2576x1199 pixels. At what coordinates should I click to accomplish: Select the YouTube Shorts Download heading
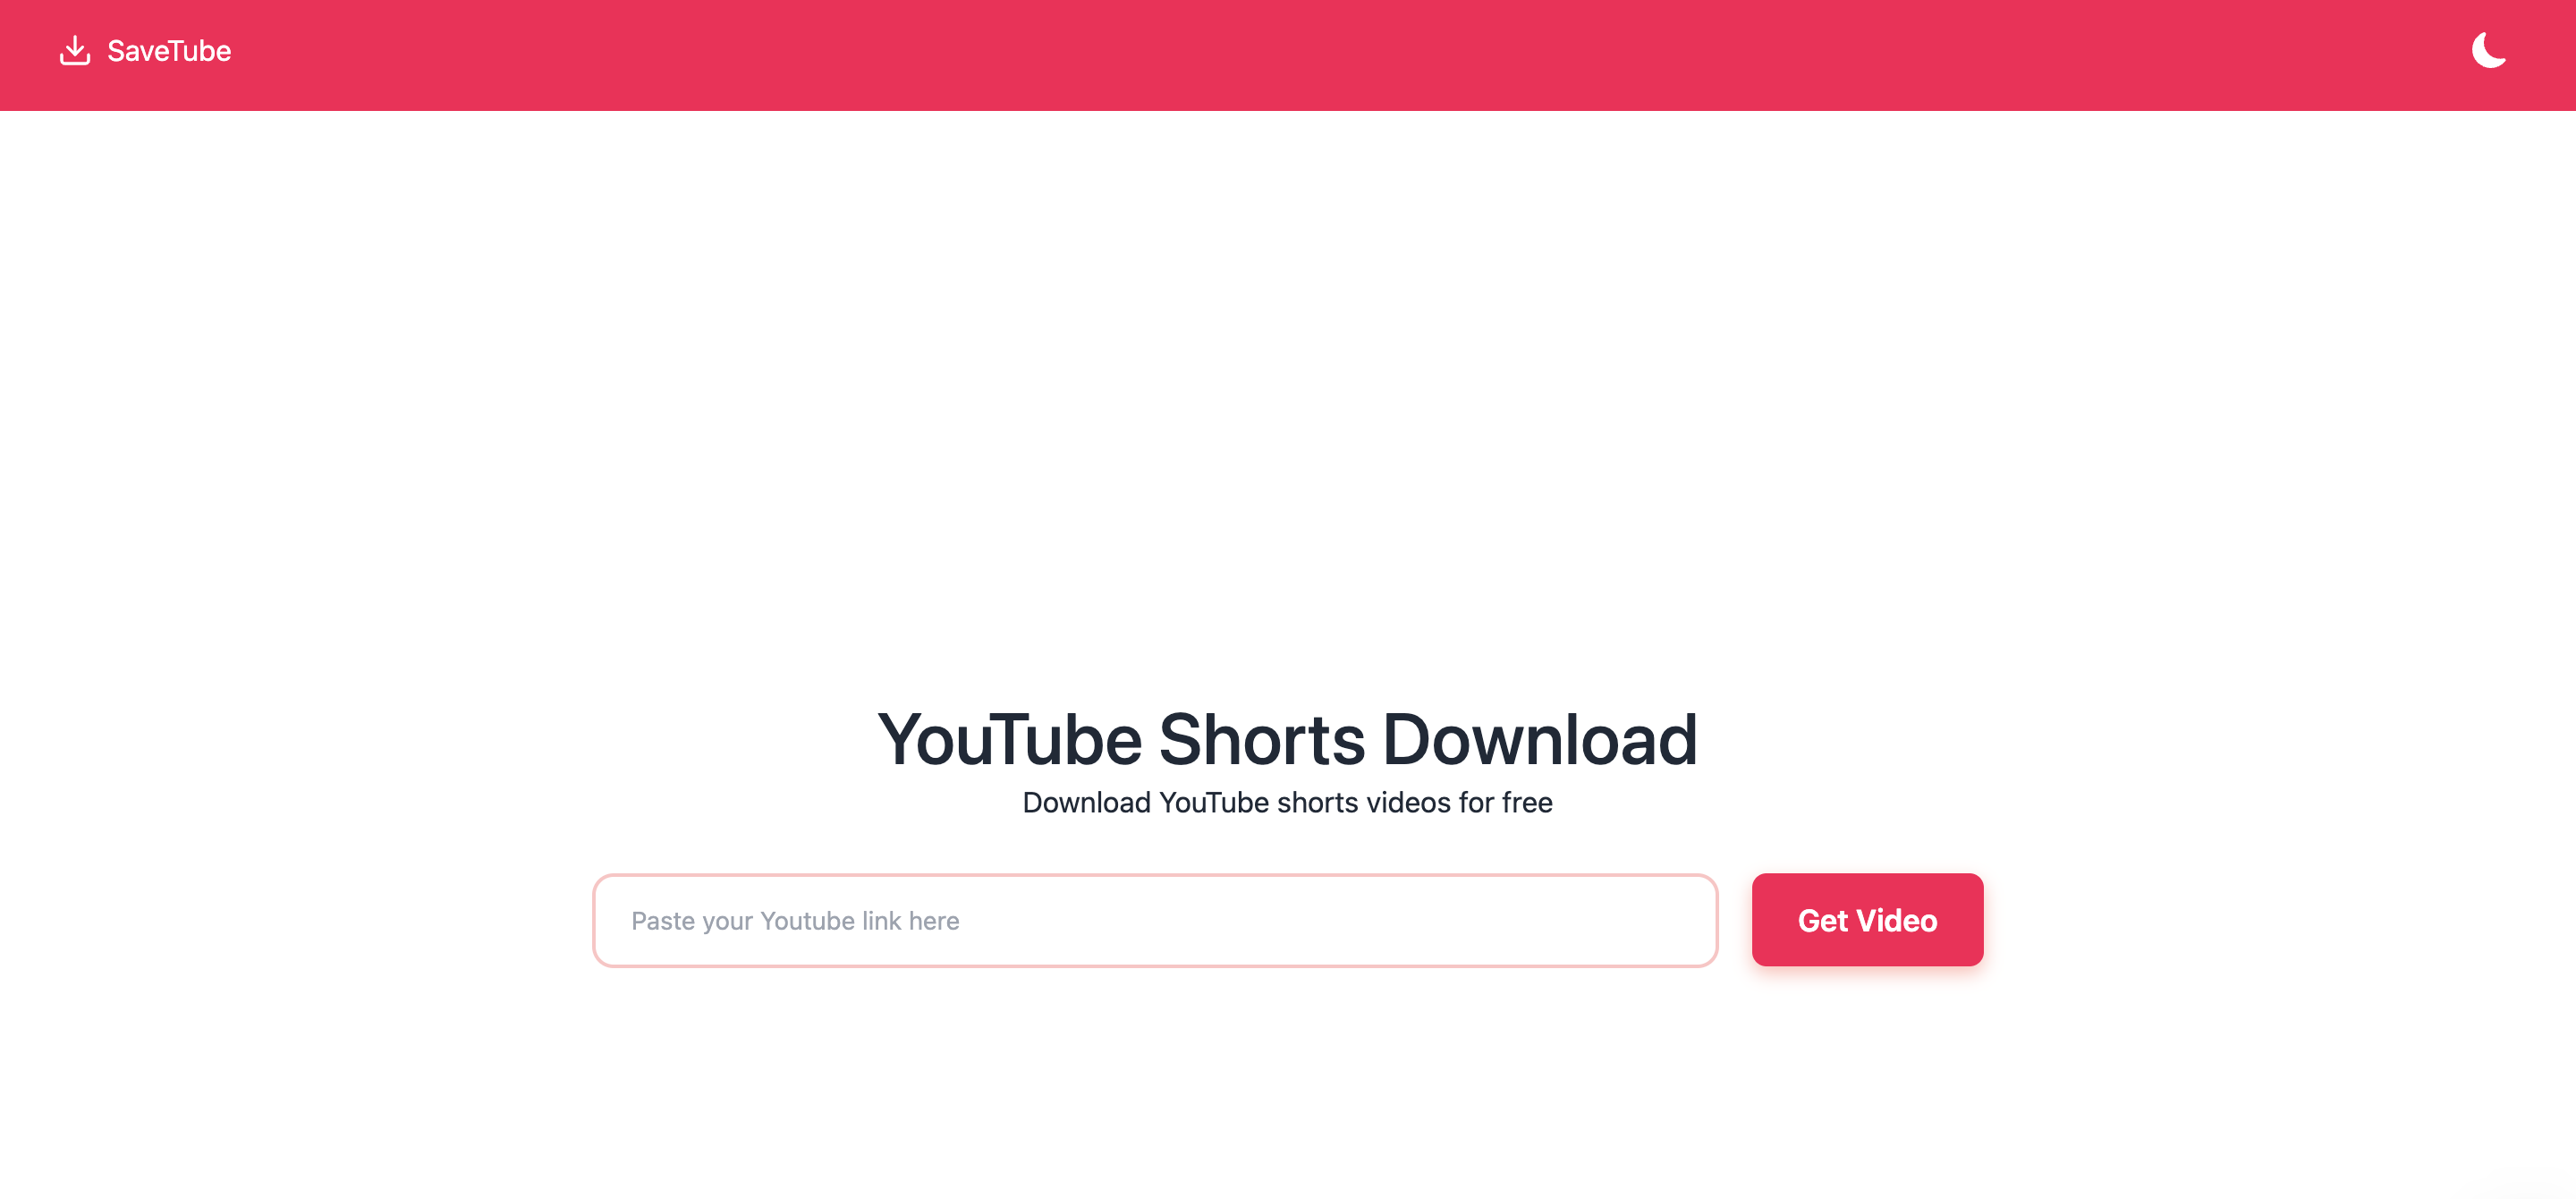(1288, 740)
